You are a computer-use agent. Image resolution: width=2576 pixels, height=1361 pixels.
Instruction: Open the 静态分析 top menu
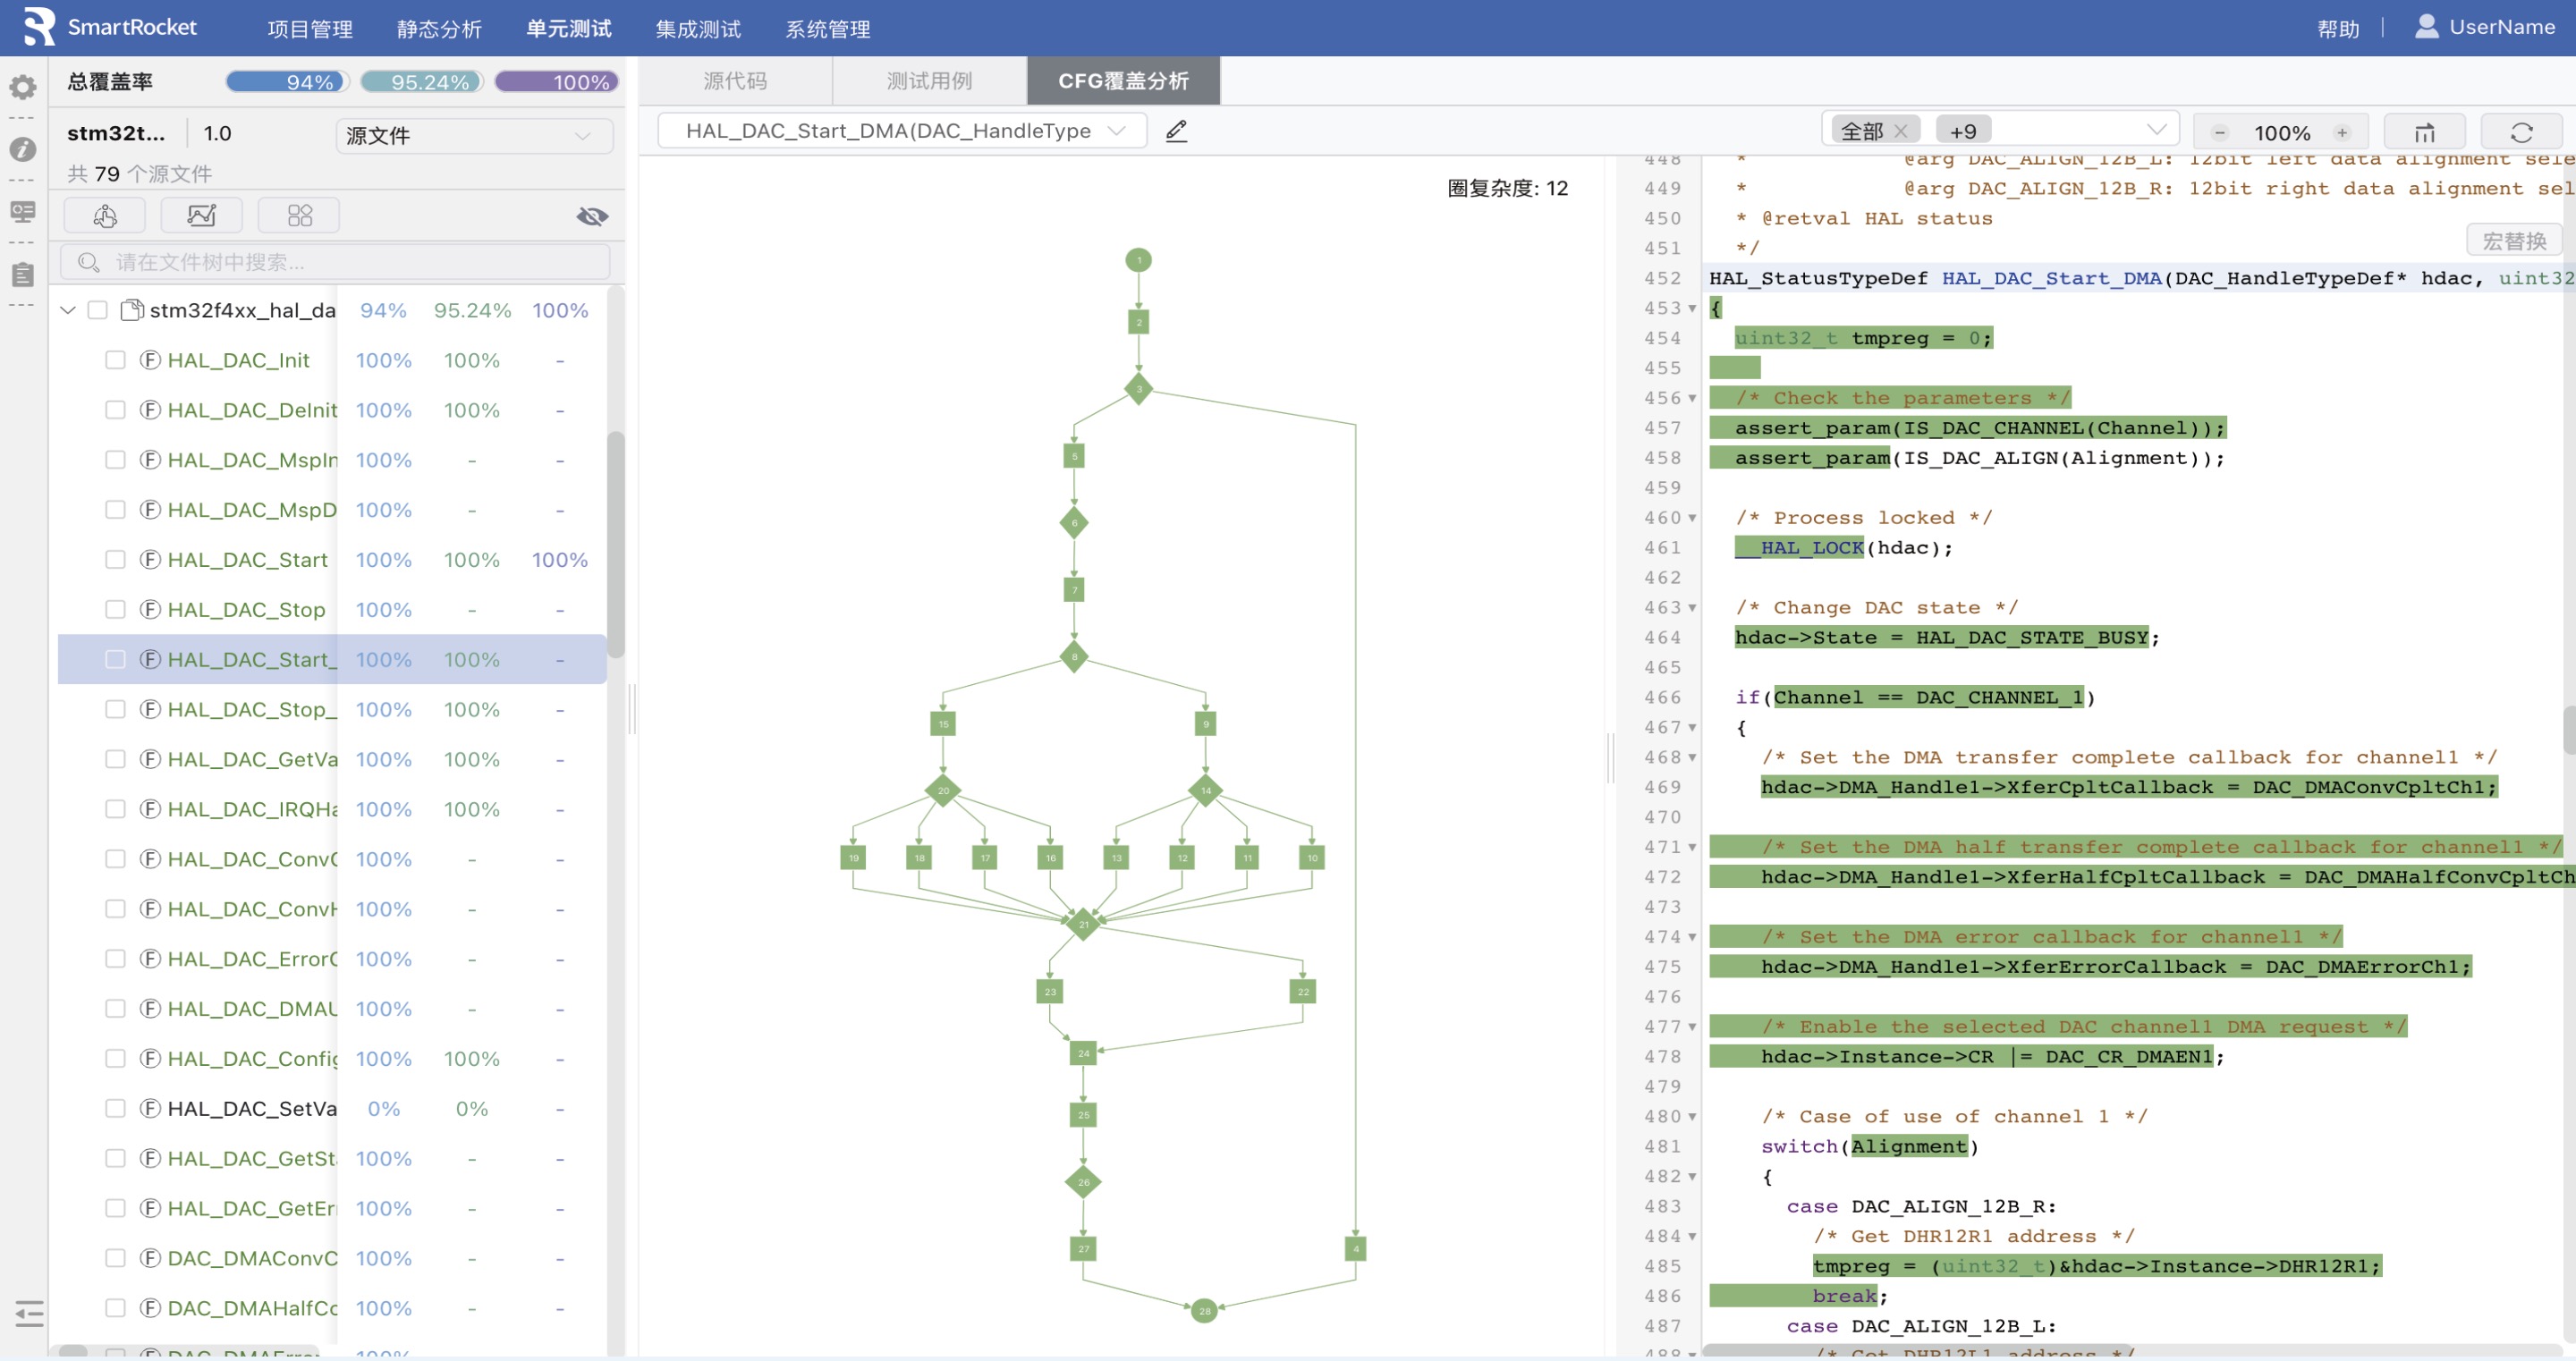(439, 29)
